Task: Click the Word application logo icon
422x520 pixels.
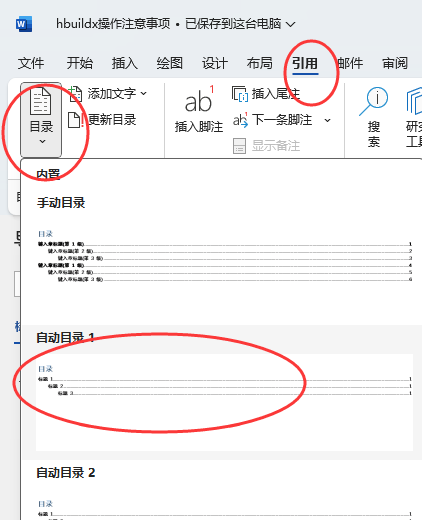Action: (x=24, y=24)
